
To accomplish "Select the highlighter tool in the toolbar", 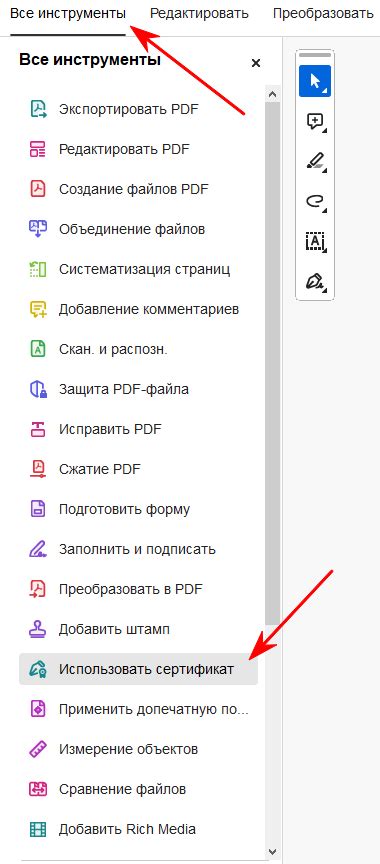I will coord(315,162).
